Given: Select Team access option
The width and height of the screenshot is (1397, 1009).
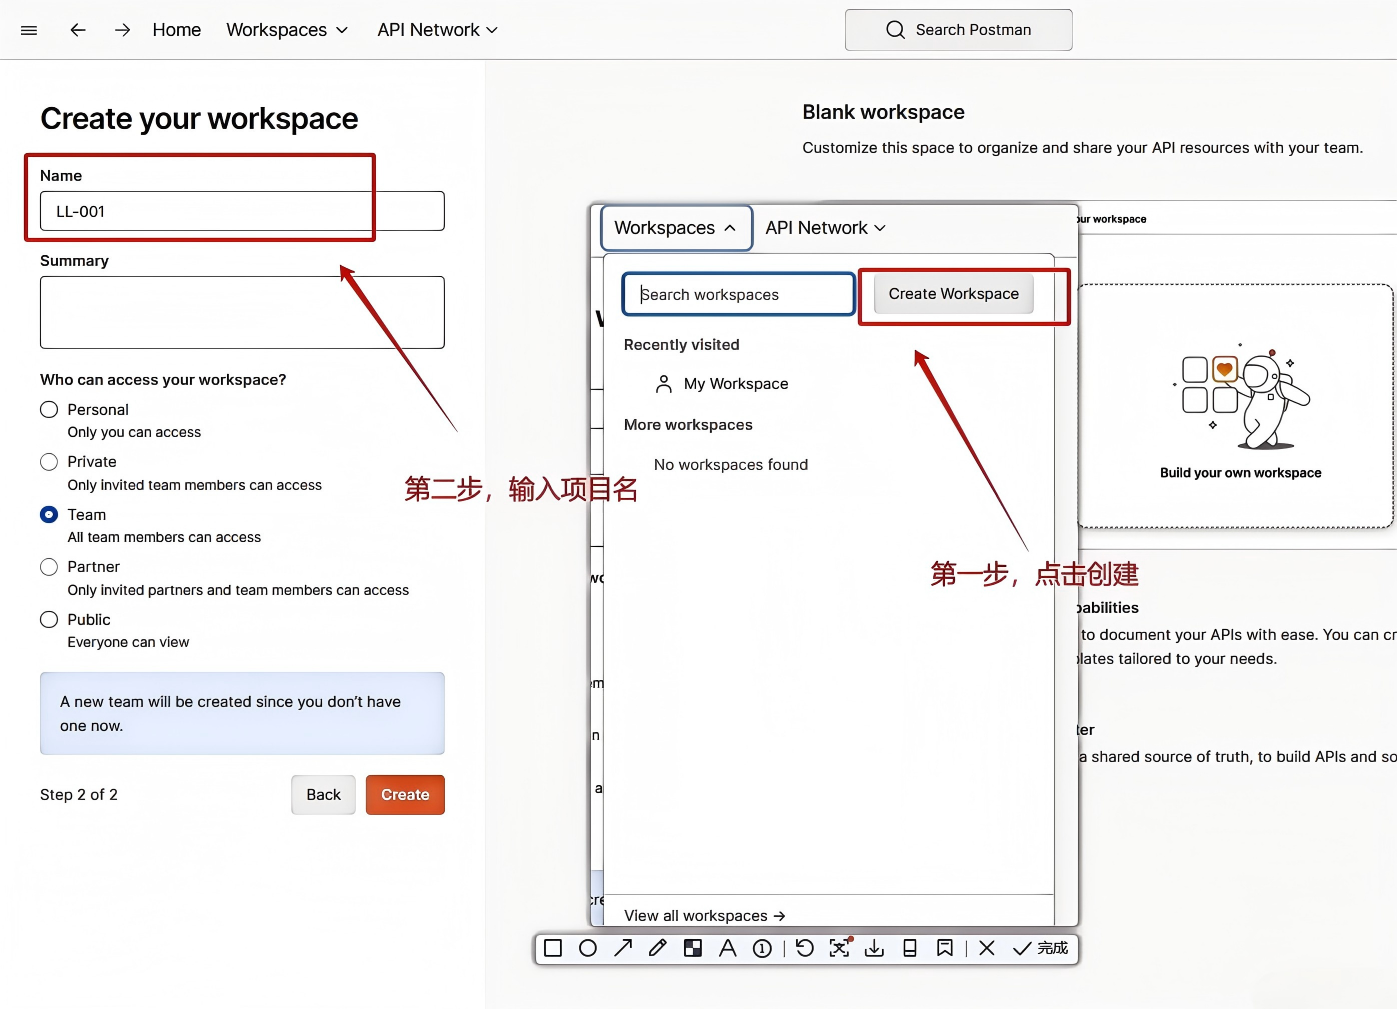Looking at the screenshot, I should pyautogui.click(x=49, y=515).
